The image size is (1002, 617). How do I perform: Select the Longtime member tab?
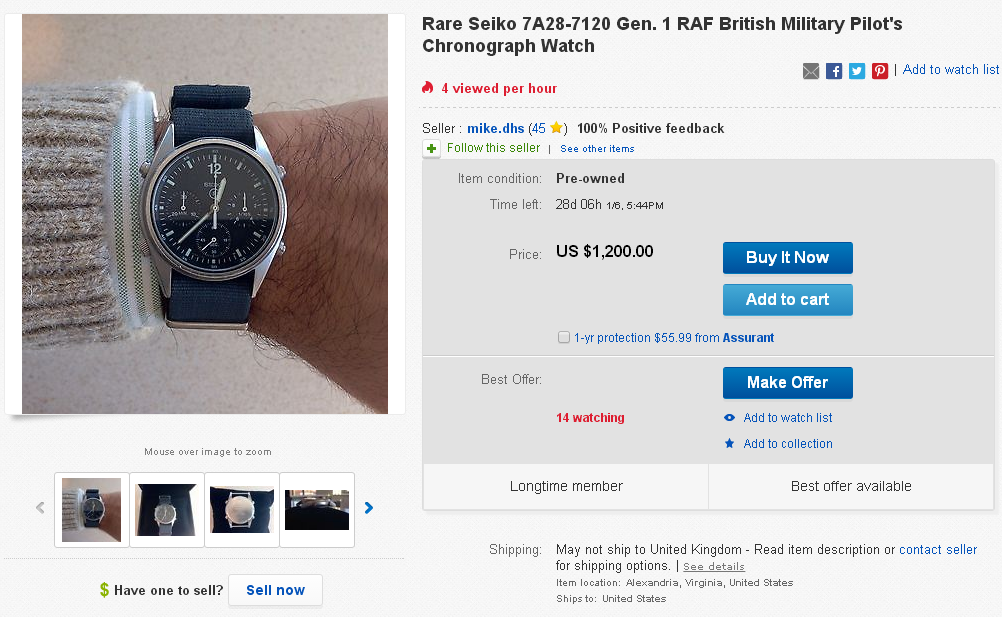coord(566,487)
